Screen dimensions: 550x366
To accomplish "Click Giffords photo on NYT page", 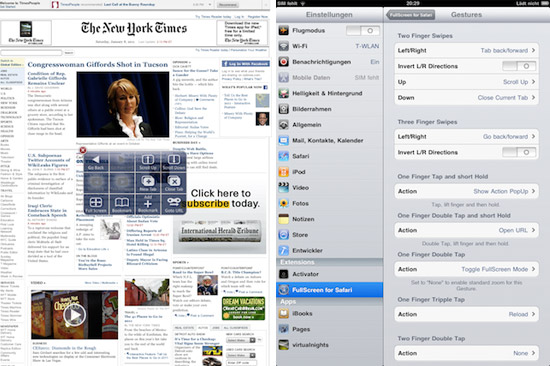I will click(123, 105).
